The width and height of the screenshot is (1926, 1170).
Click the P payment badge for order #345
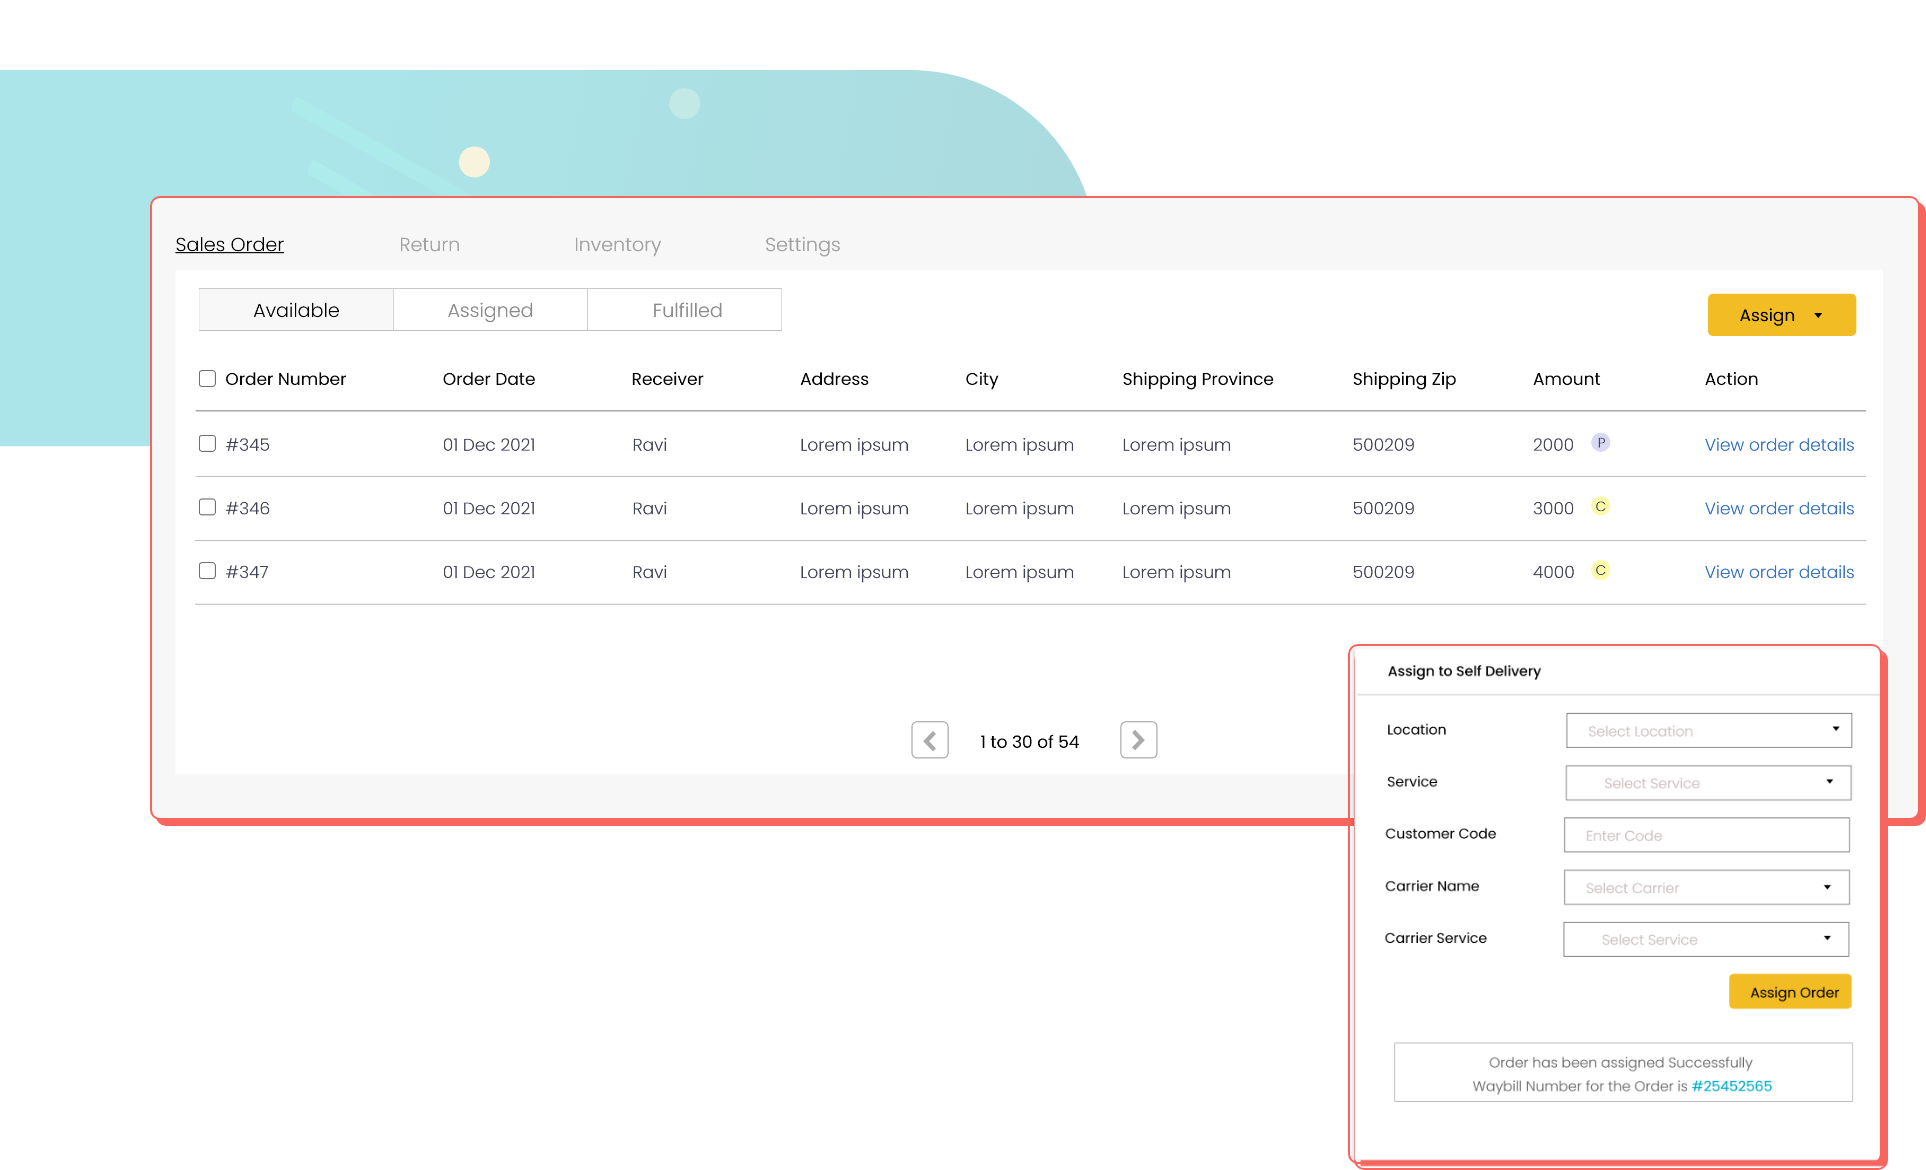pos(1601,442)
